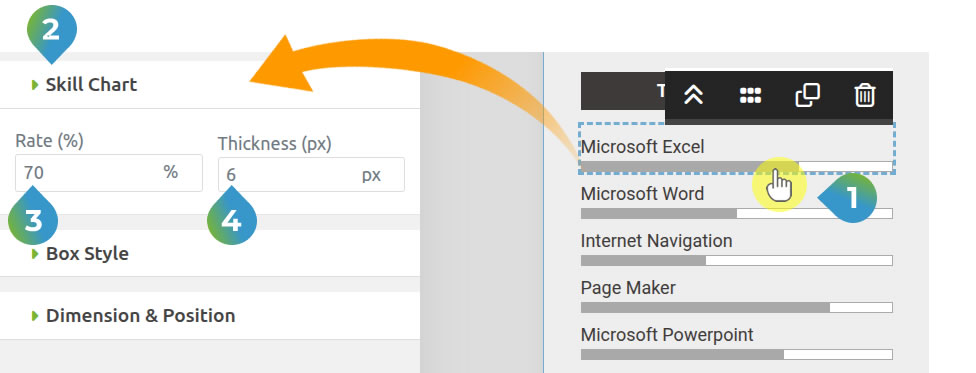This screenshot has width=976, height=373.
Task: Select the Microsoft Word skill label
Action: tap(642, 194)
